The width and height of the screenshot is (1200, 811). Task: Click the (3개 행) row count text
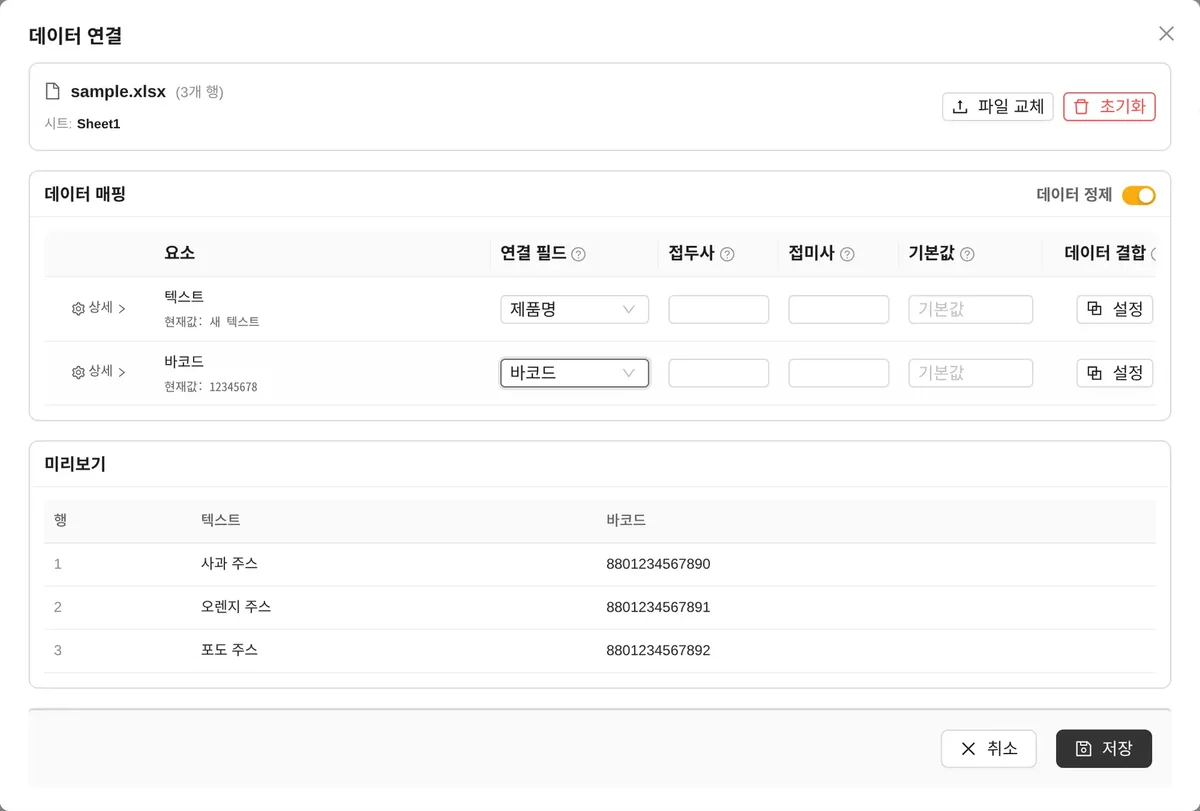[x=199, y=92]
